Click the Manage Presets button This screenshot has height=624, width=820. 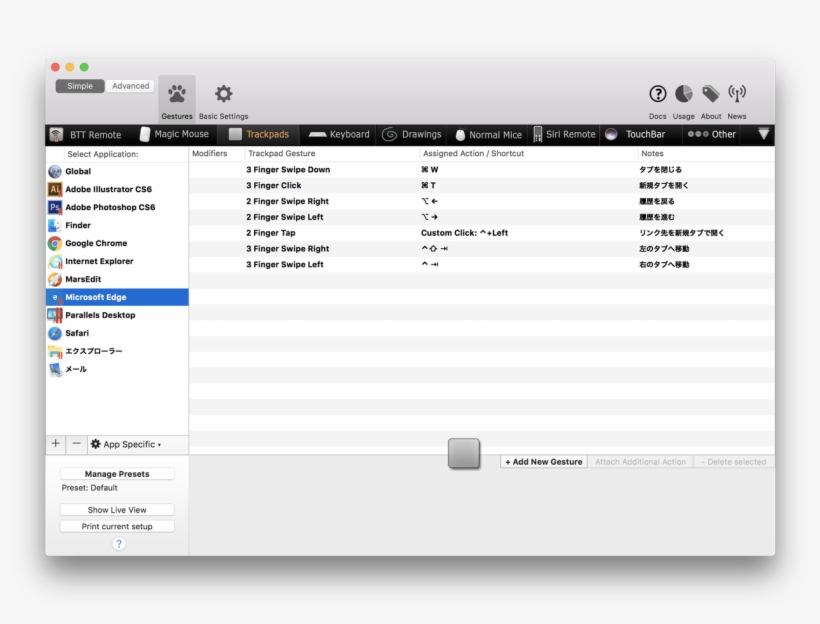coord(117,474)
